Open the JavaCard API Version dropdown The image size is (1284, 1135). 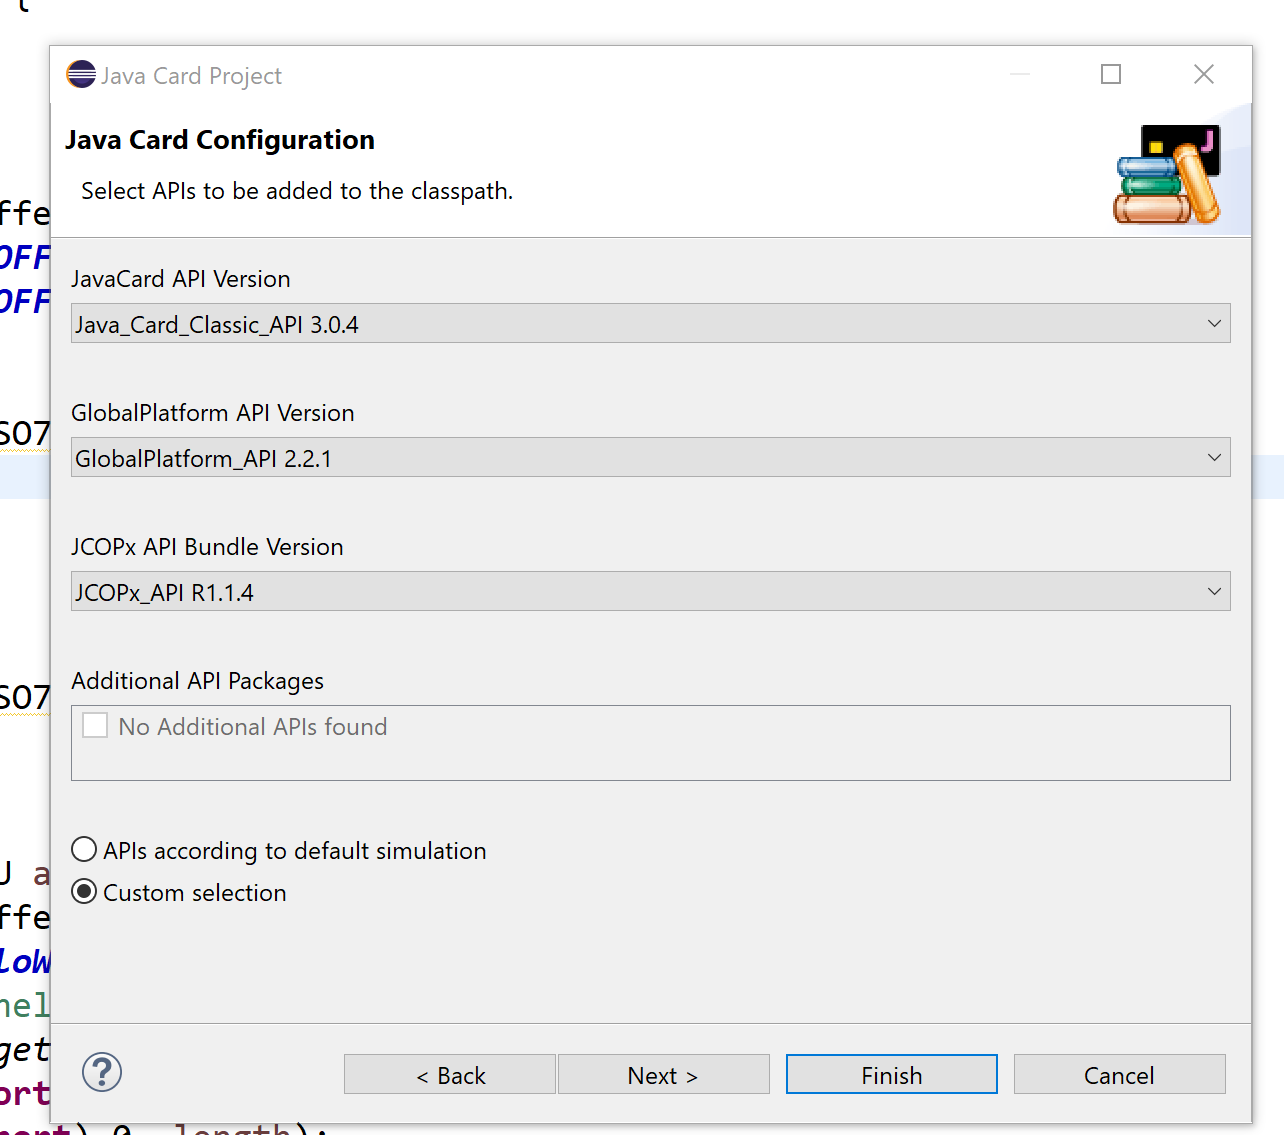[1213, 323]
